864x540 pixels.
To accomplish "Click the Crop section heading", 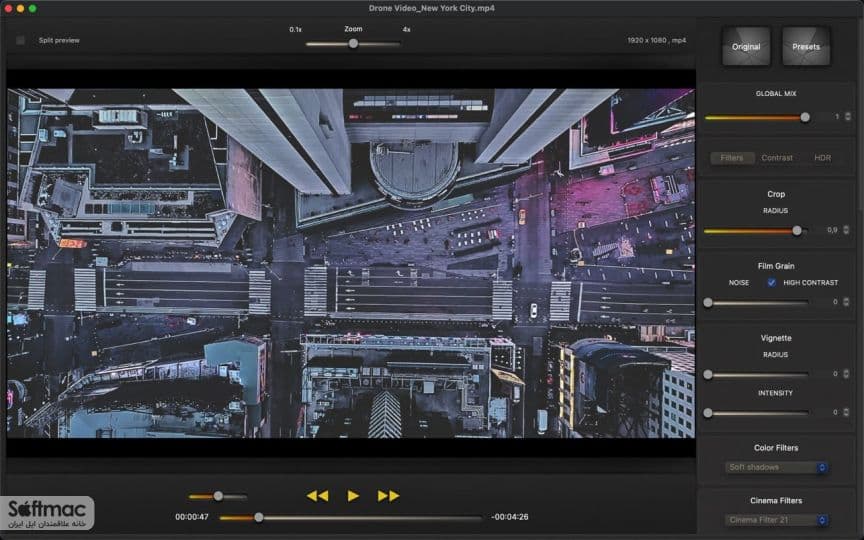I will point(776,194).
